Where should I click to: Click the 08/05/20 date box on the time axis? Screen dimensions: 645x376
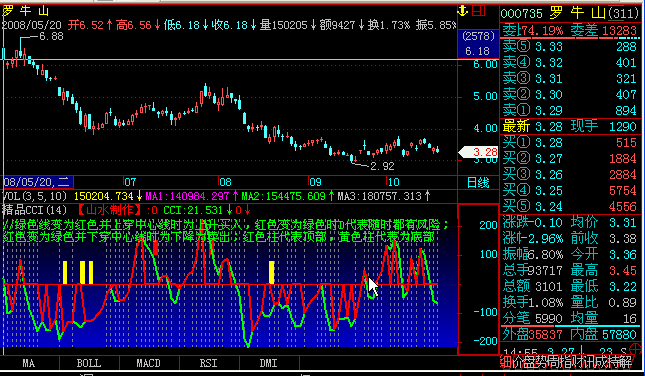click(38, 182)
